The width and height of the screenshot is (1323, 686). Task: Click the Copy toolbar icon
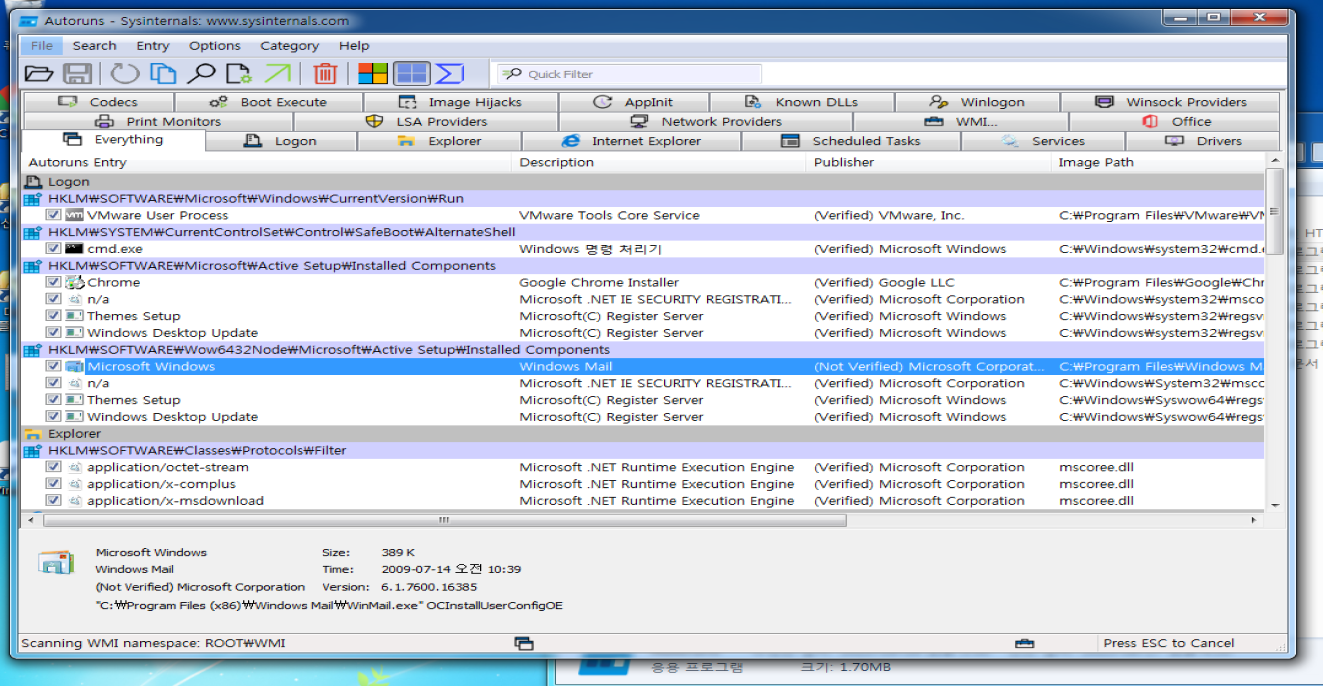[x=163, y=73]
